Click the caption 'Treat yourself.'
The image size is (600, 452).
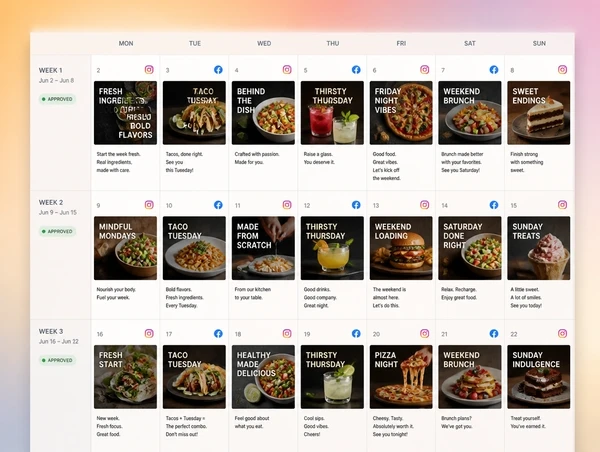point(526,418)
